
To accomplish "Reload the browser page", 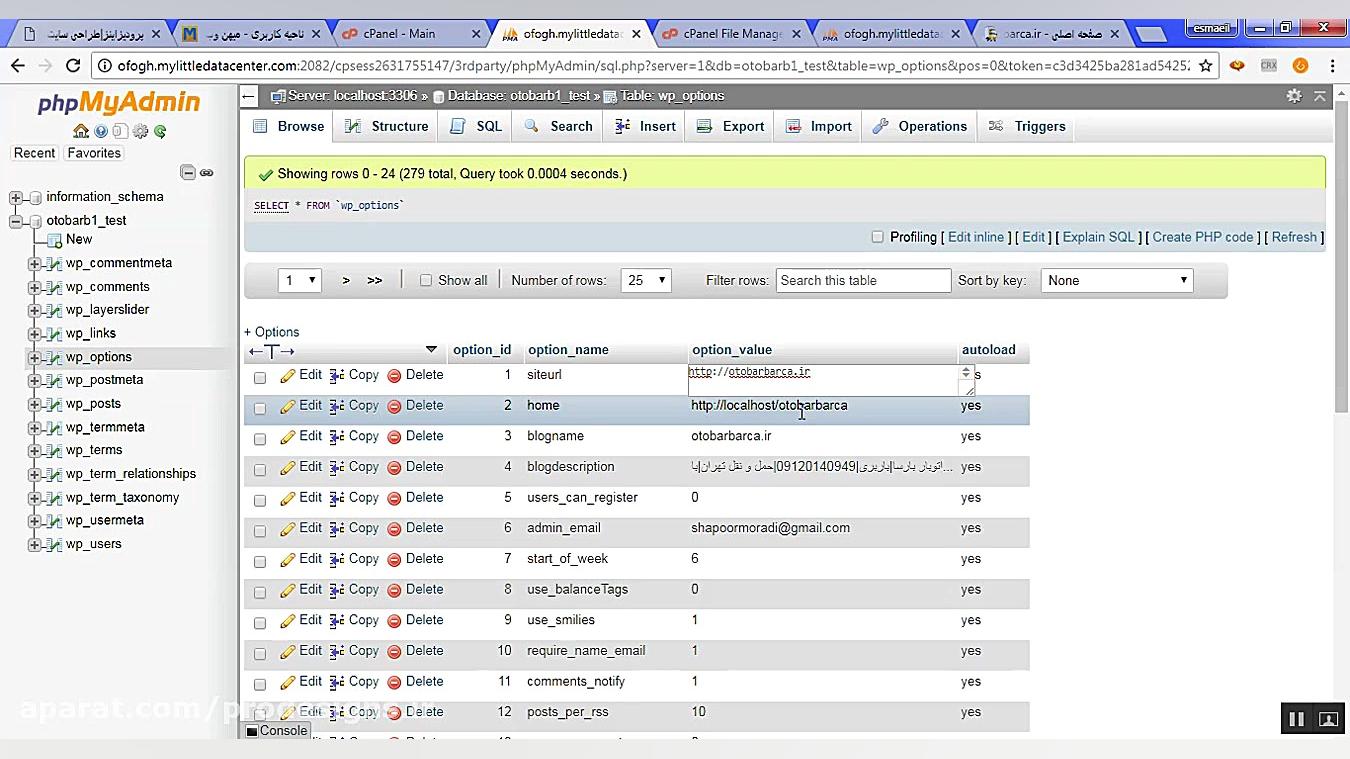I will 73,66.
